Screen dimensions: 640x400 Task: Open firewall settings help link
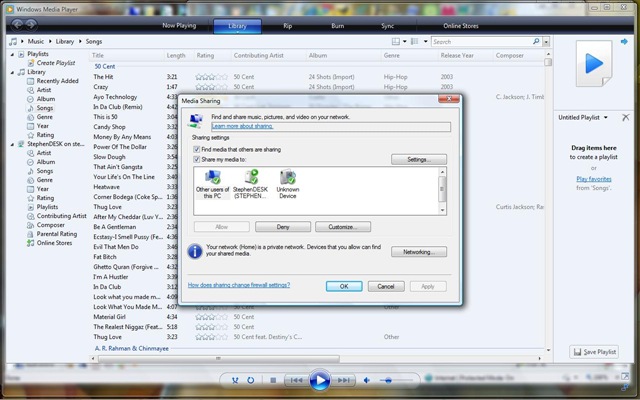point(239,285)
